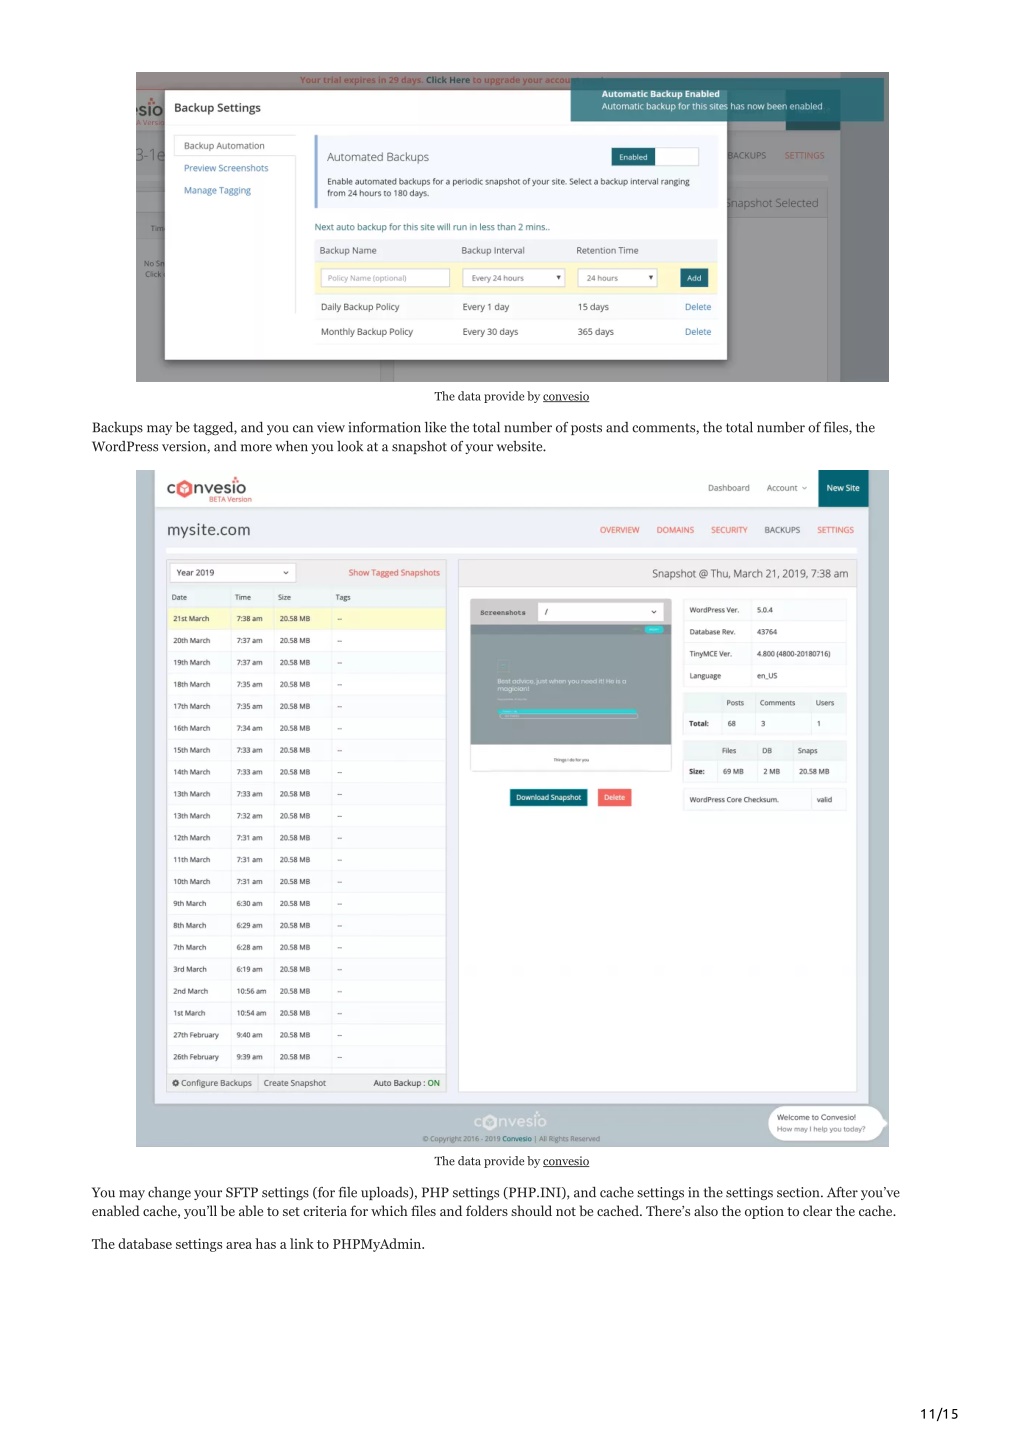1024x1449 pixels.
Task: Select the 1st March snapshot row
Action: pos(306,1013)
